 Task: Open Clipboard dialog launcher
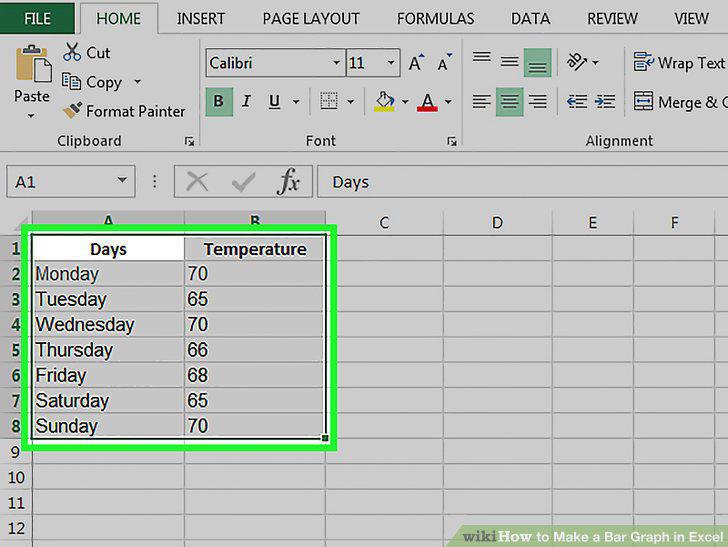pyautogui.click(x=189, y=141)
